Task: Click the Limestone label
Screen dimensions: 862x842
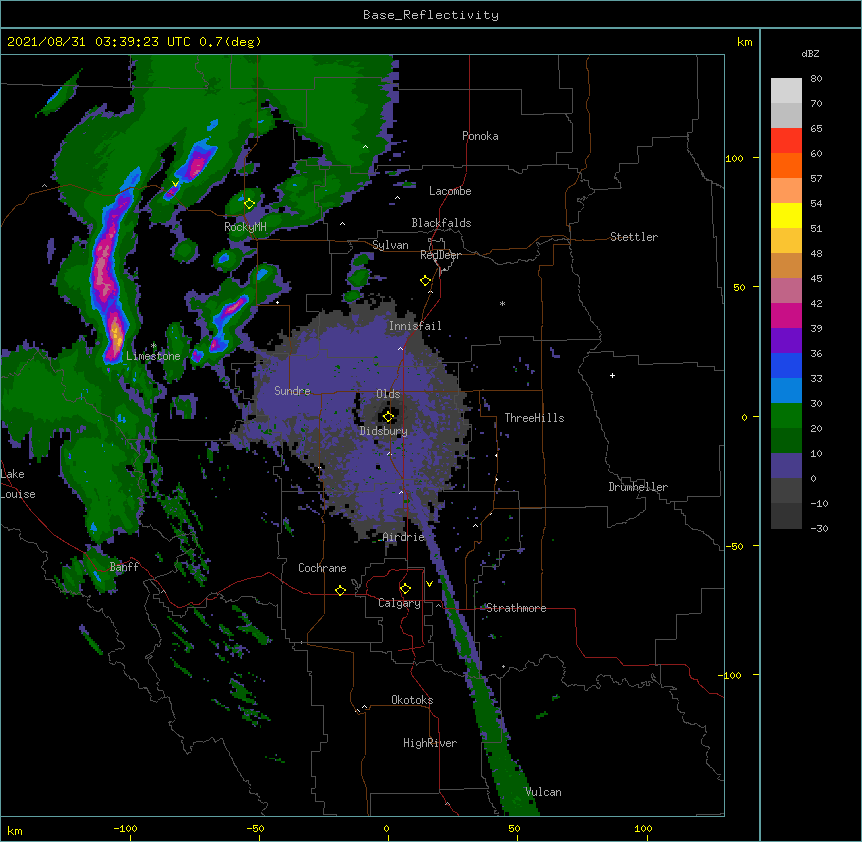Action: tap(153, 356)
